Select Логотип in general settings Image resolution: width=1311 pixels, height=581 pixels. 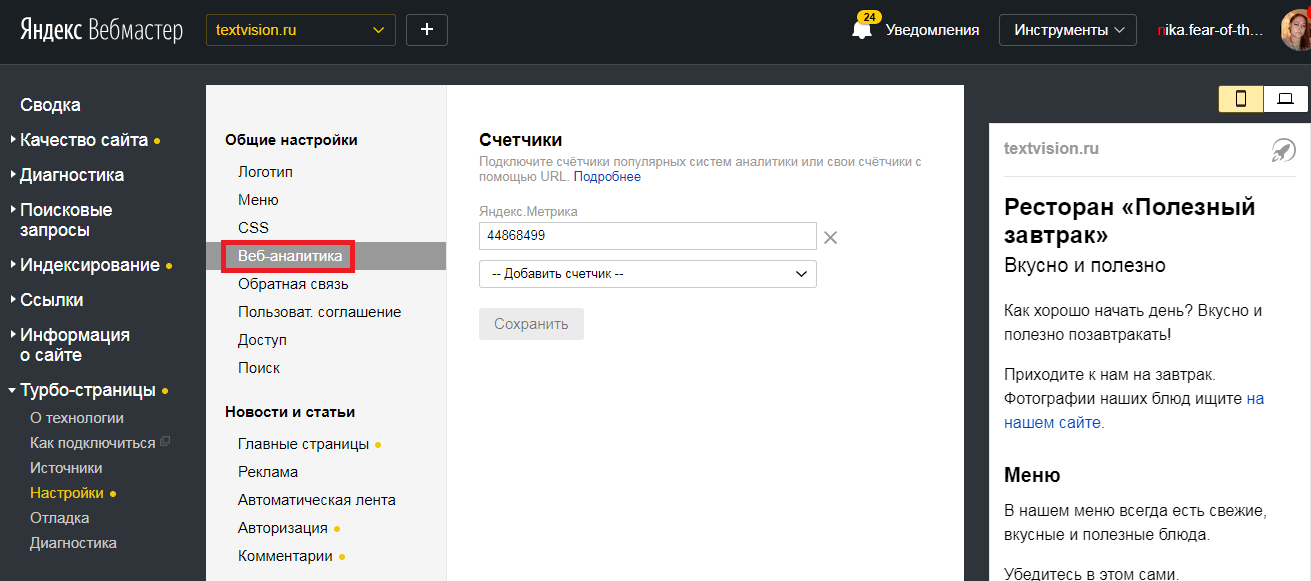(x=265, y=172)
